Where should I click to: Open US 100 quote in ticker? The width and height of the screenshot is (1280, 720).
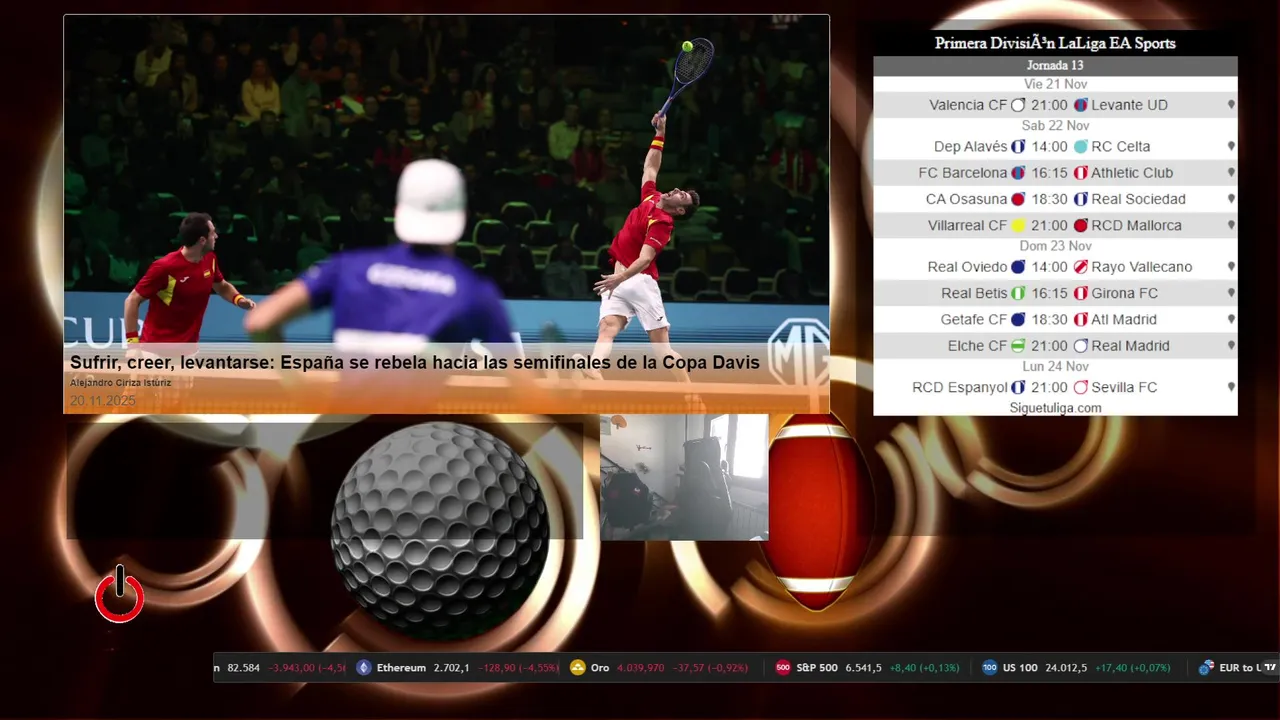(x=1076, y=668)
